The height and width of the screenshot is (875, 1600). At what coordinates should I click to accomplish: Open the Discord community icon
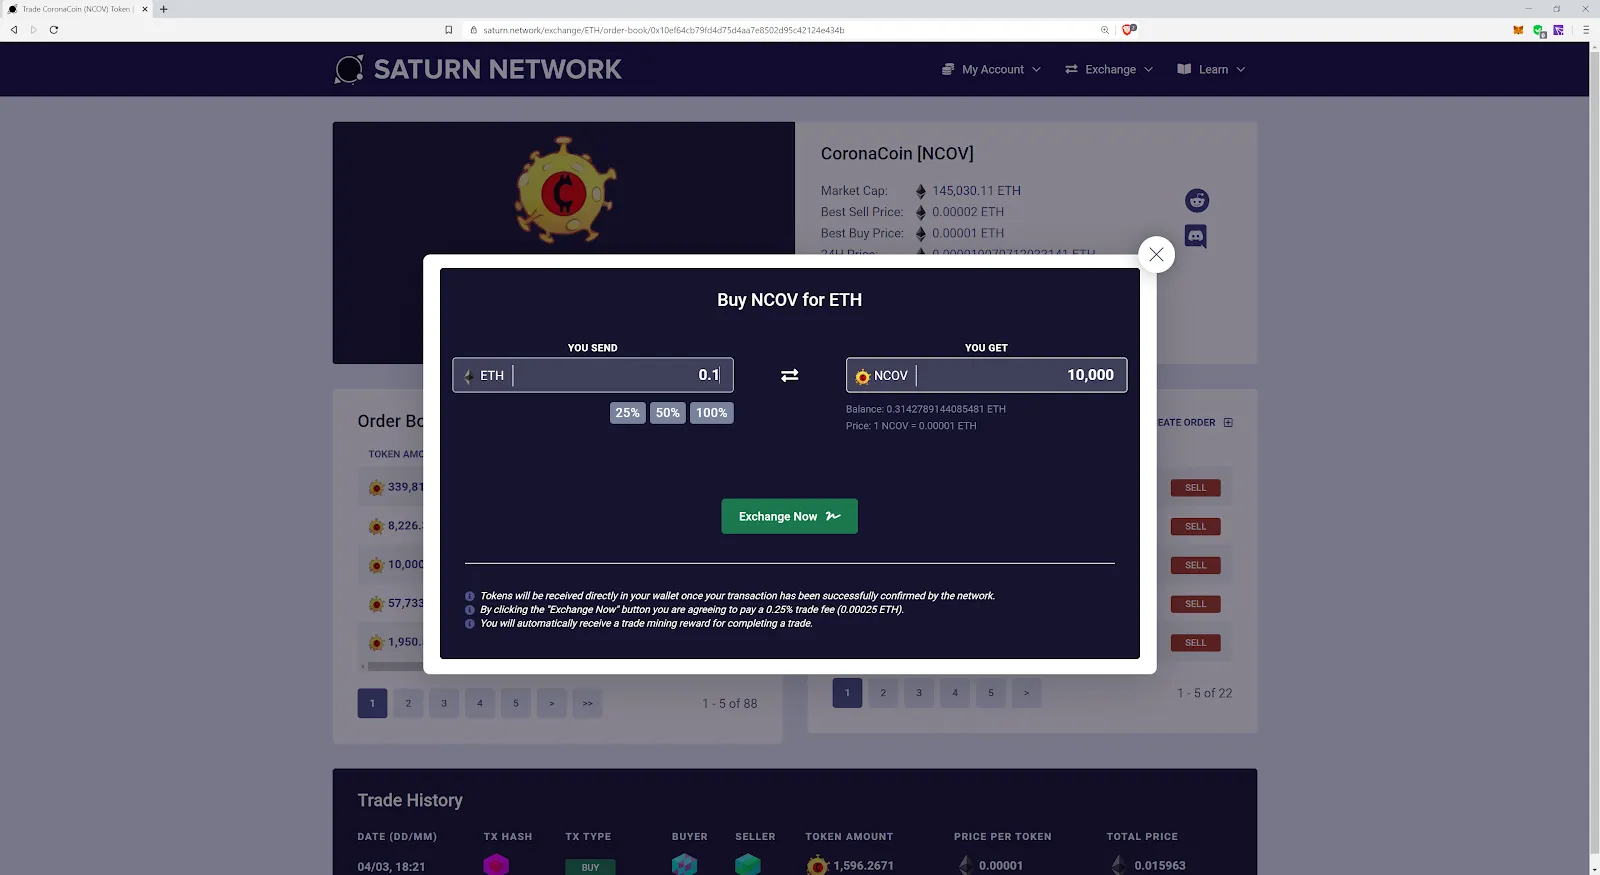[1195, 237]
